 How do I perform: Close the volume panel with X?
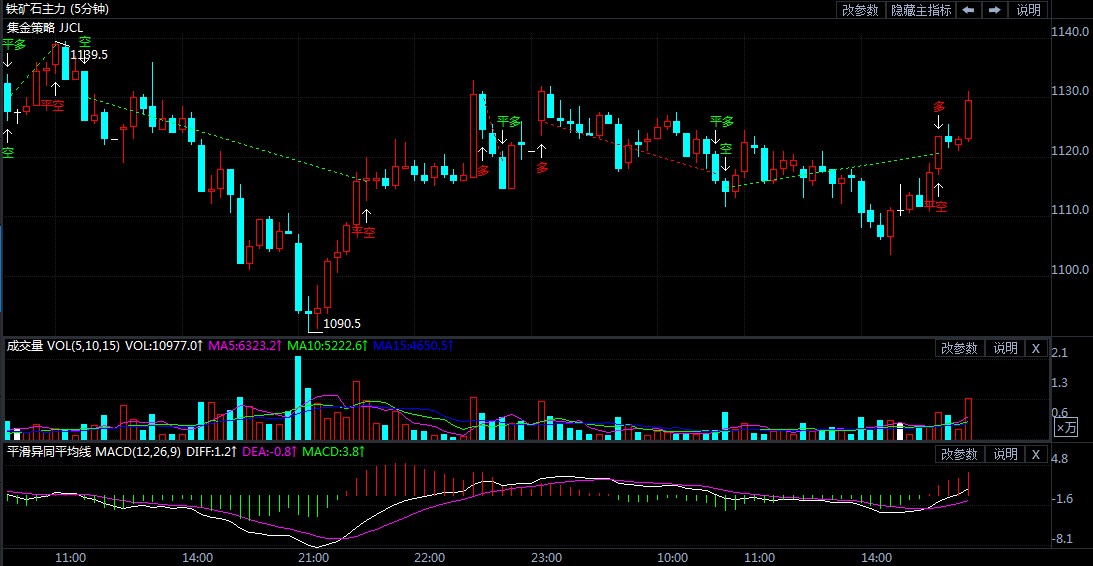click(x=1036, y=349)
